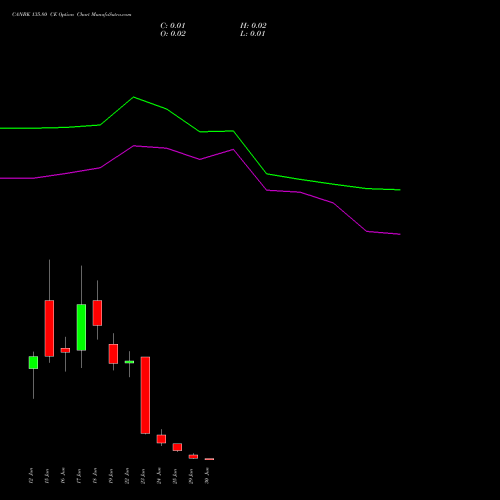This screenshot has height=500, width=500.
Task: Select the high value 'H: 0.02'
Action: [253, 26]
